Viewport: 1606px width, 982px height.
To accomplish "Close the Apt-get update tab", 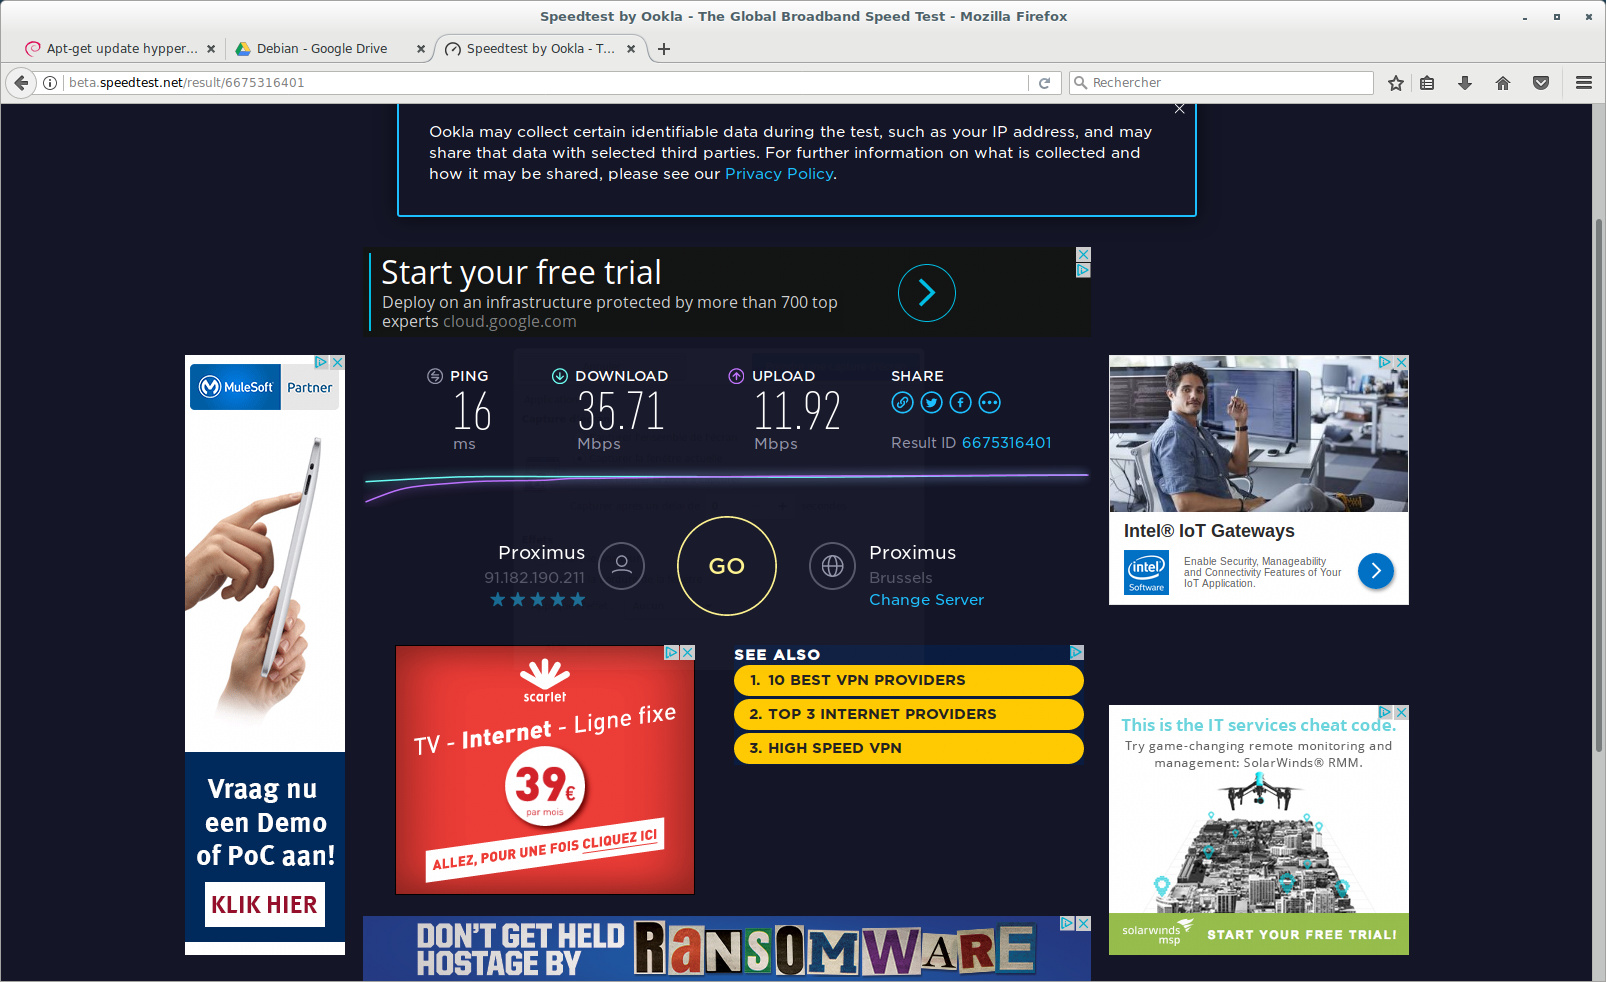I will point(211,49).
